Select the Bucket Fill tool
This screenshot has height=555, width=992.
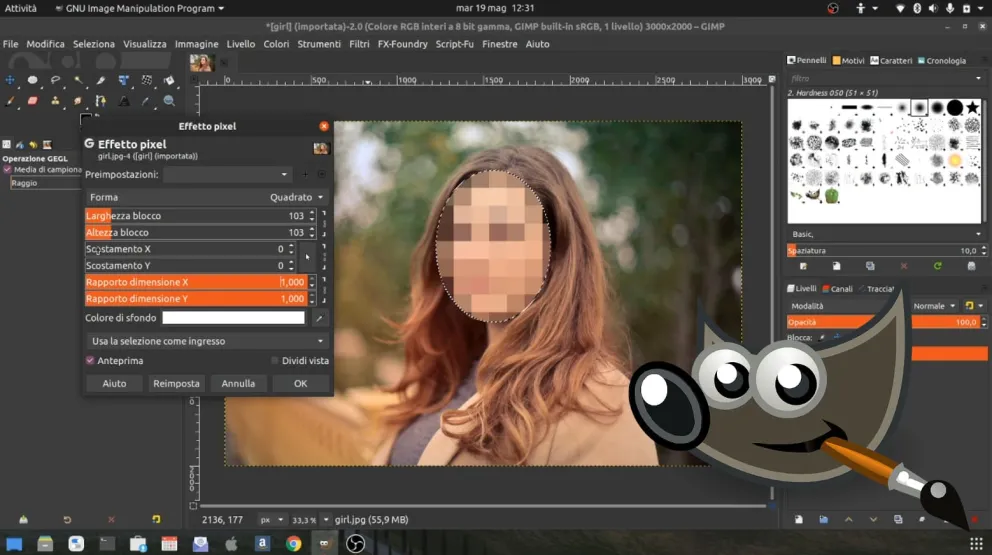169,80
